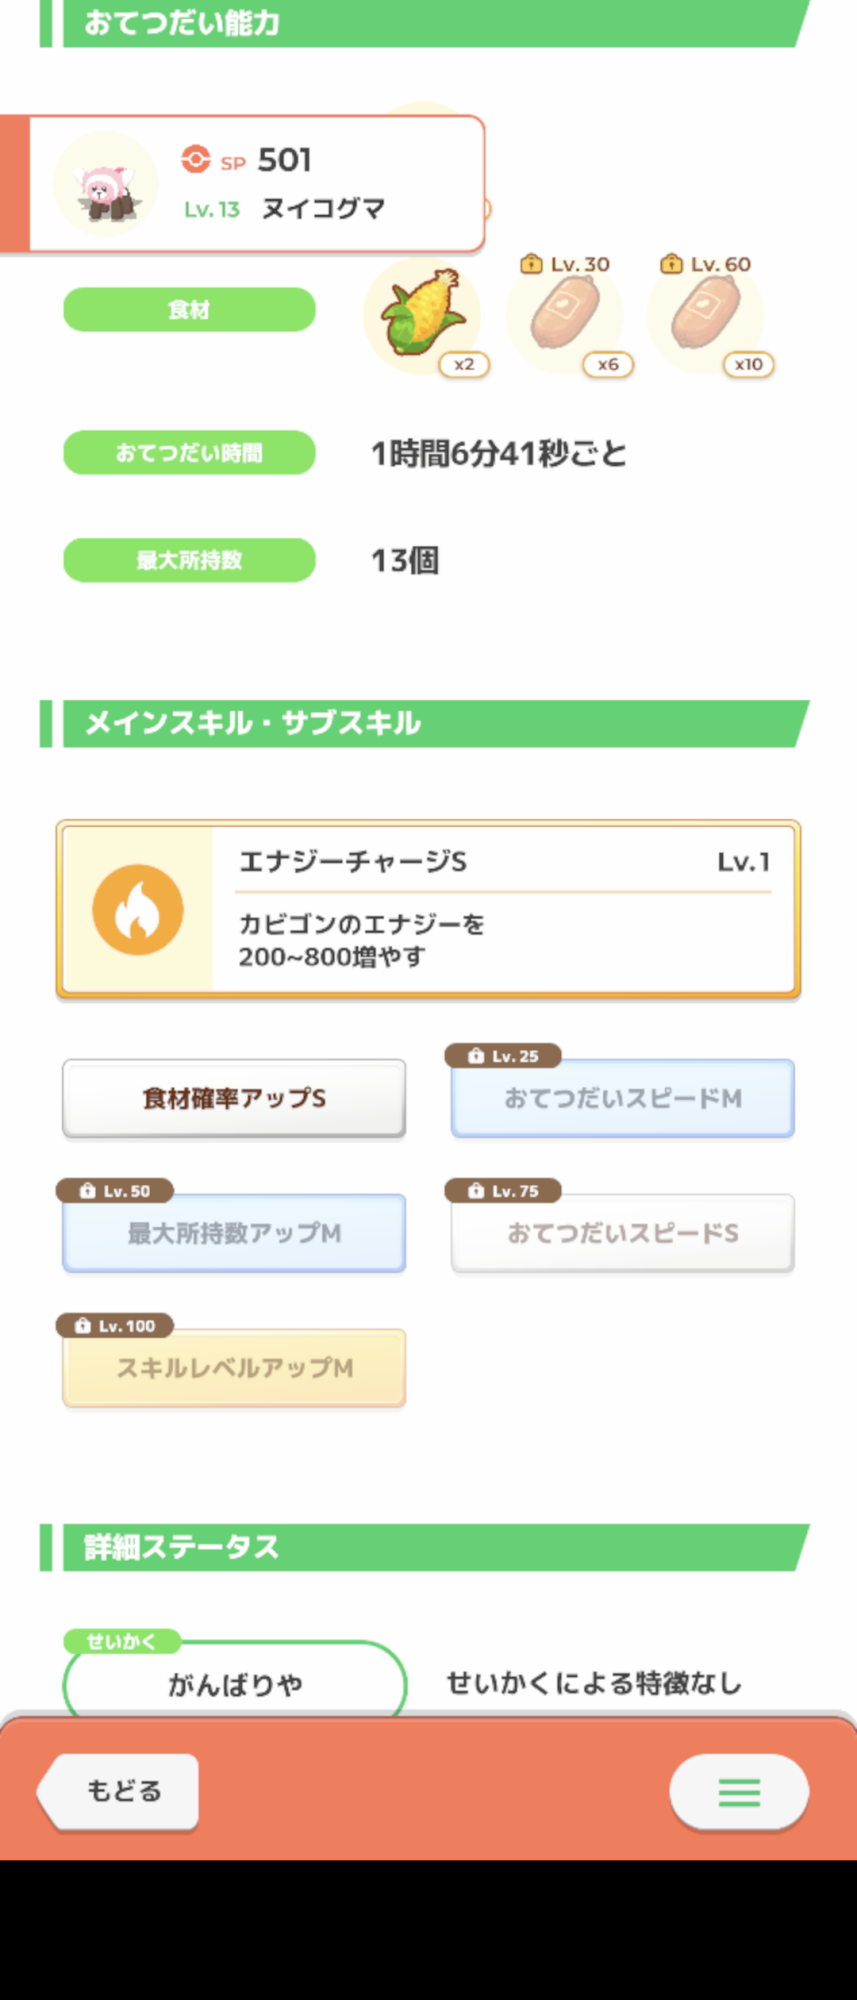
Task: Select the locked 最大所持数アップM skill
Action: pos(234,1233)
